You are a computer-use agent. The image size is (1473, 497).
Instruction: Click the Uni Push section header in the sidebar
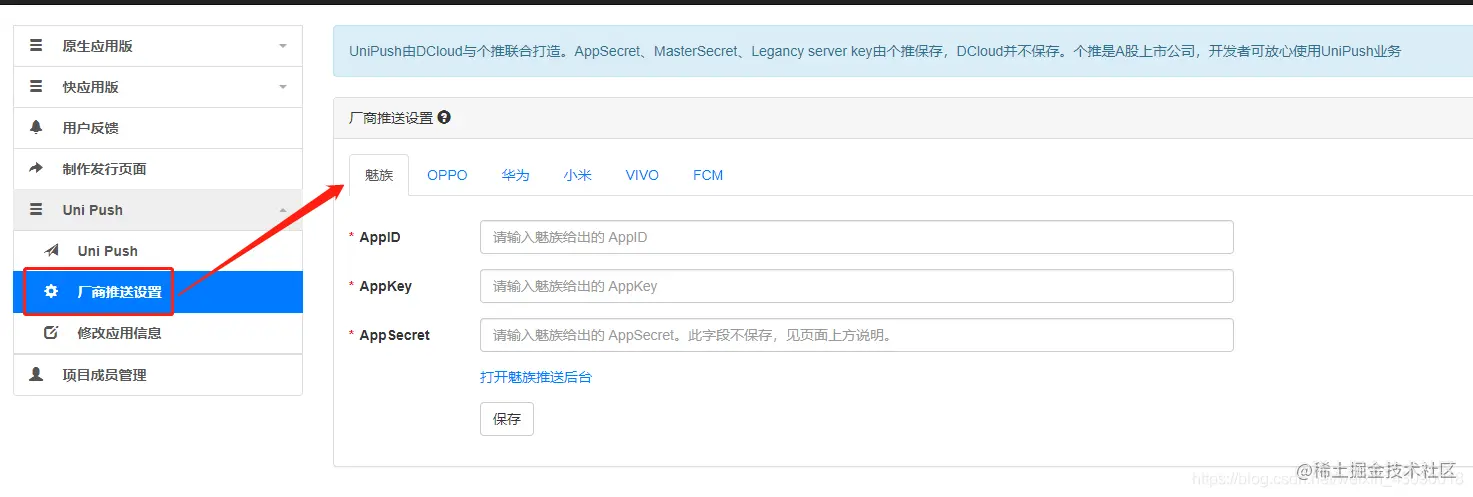coord(158,210)
